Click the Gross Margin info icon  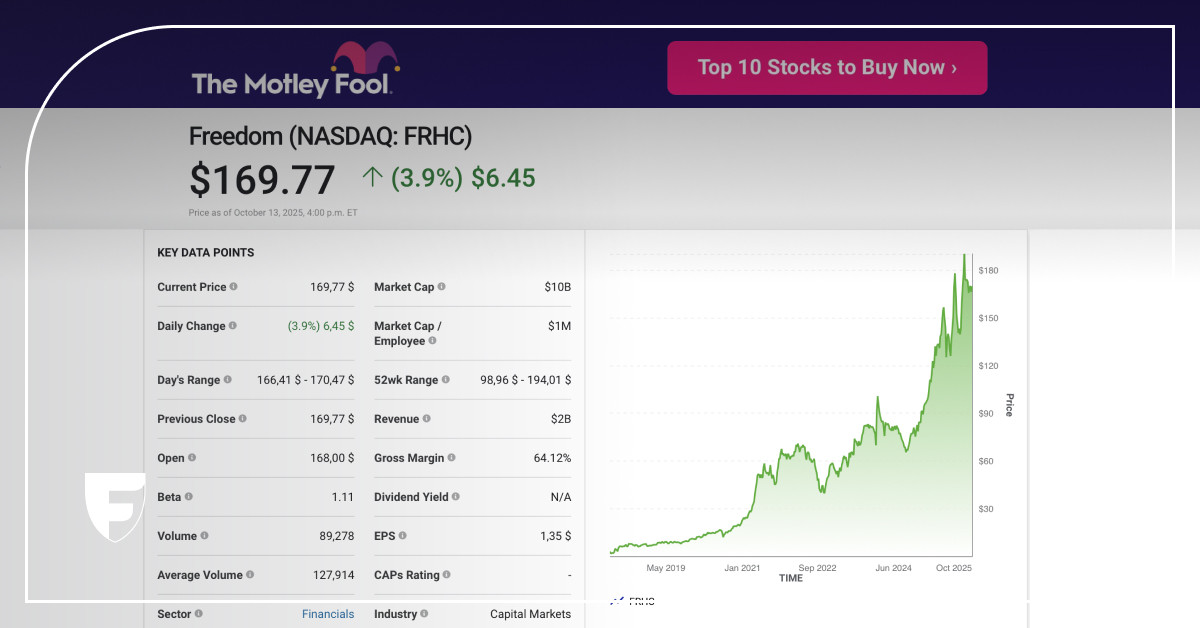[452, 458]
